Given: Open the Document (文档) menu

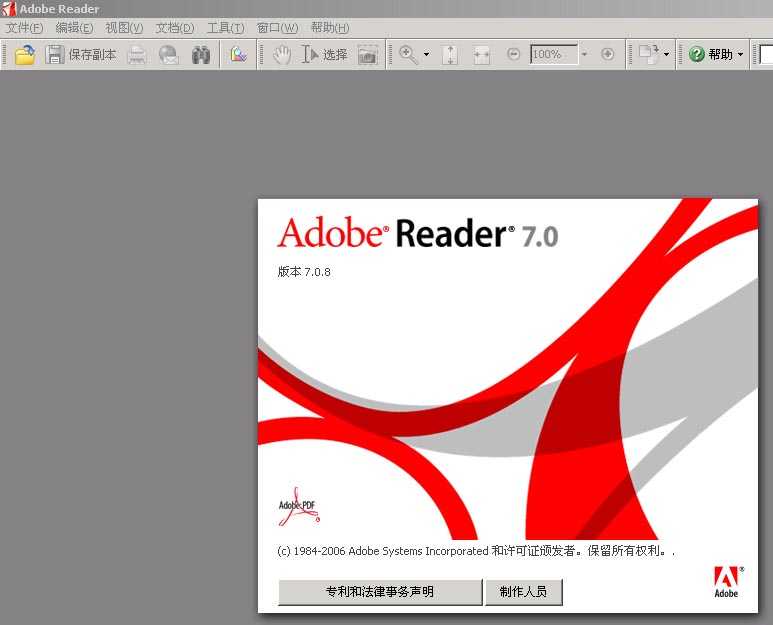Looking at the screenshot, I should click(175, 28).
